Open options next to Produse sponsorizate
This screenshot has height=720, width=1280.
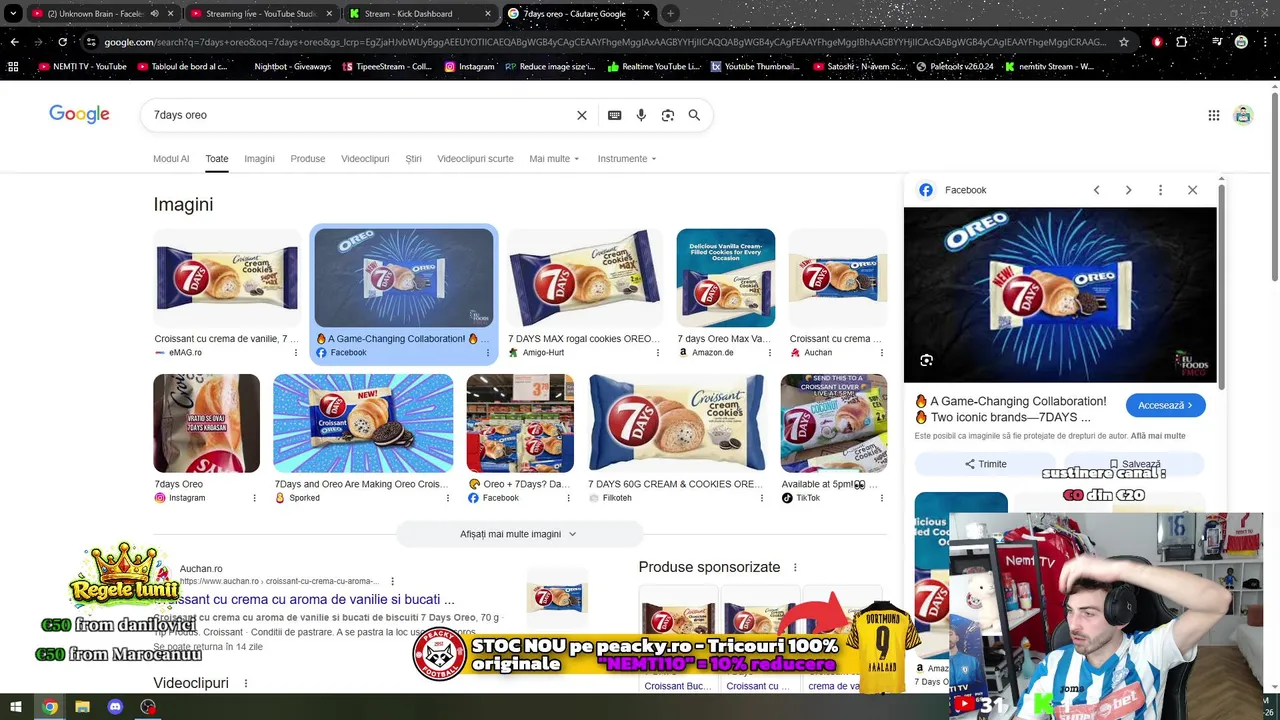pos(795,567)
